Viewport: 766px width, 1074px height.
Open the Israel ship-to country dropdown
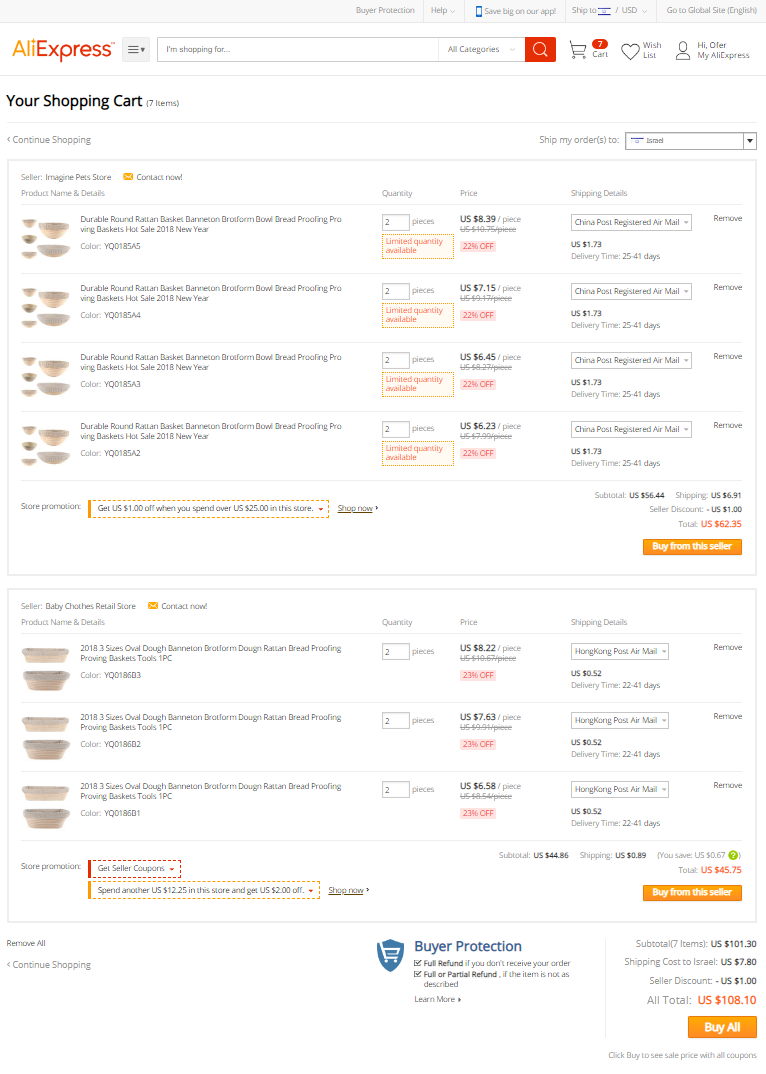pyautogui.click(x=691, y=140)
